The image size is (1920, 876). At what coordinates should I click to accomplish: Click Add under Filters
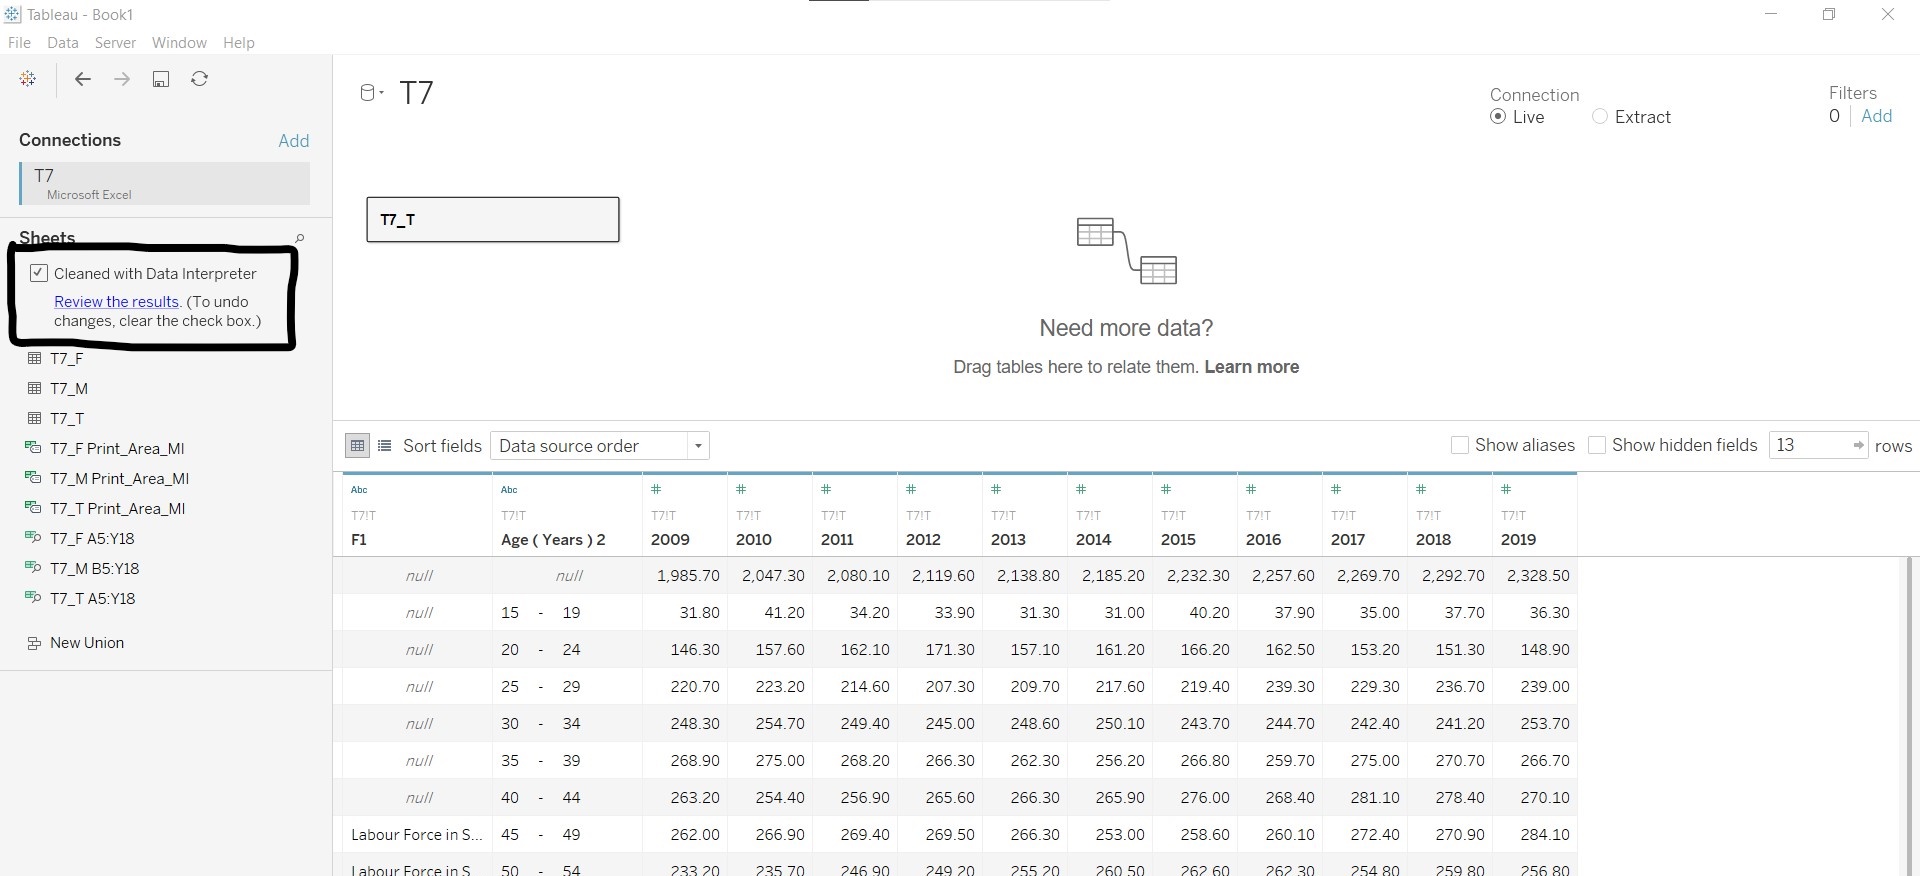[1877, 116]
